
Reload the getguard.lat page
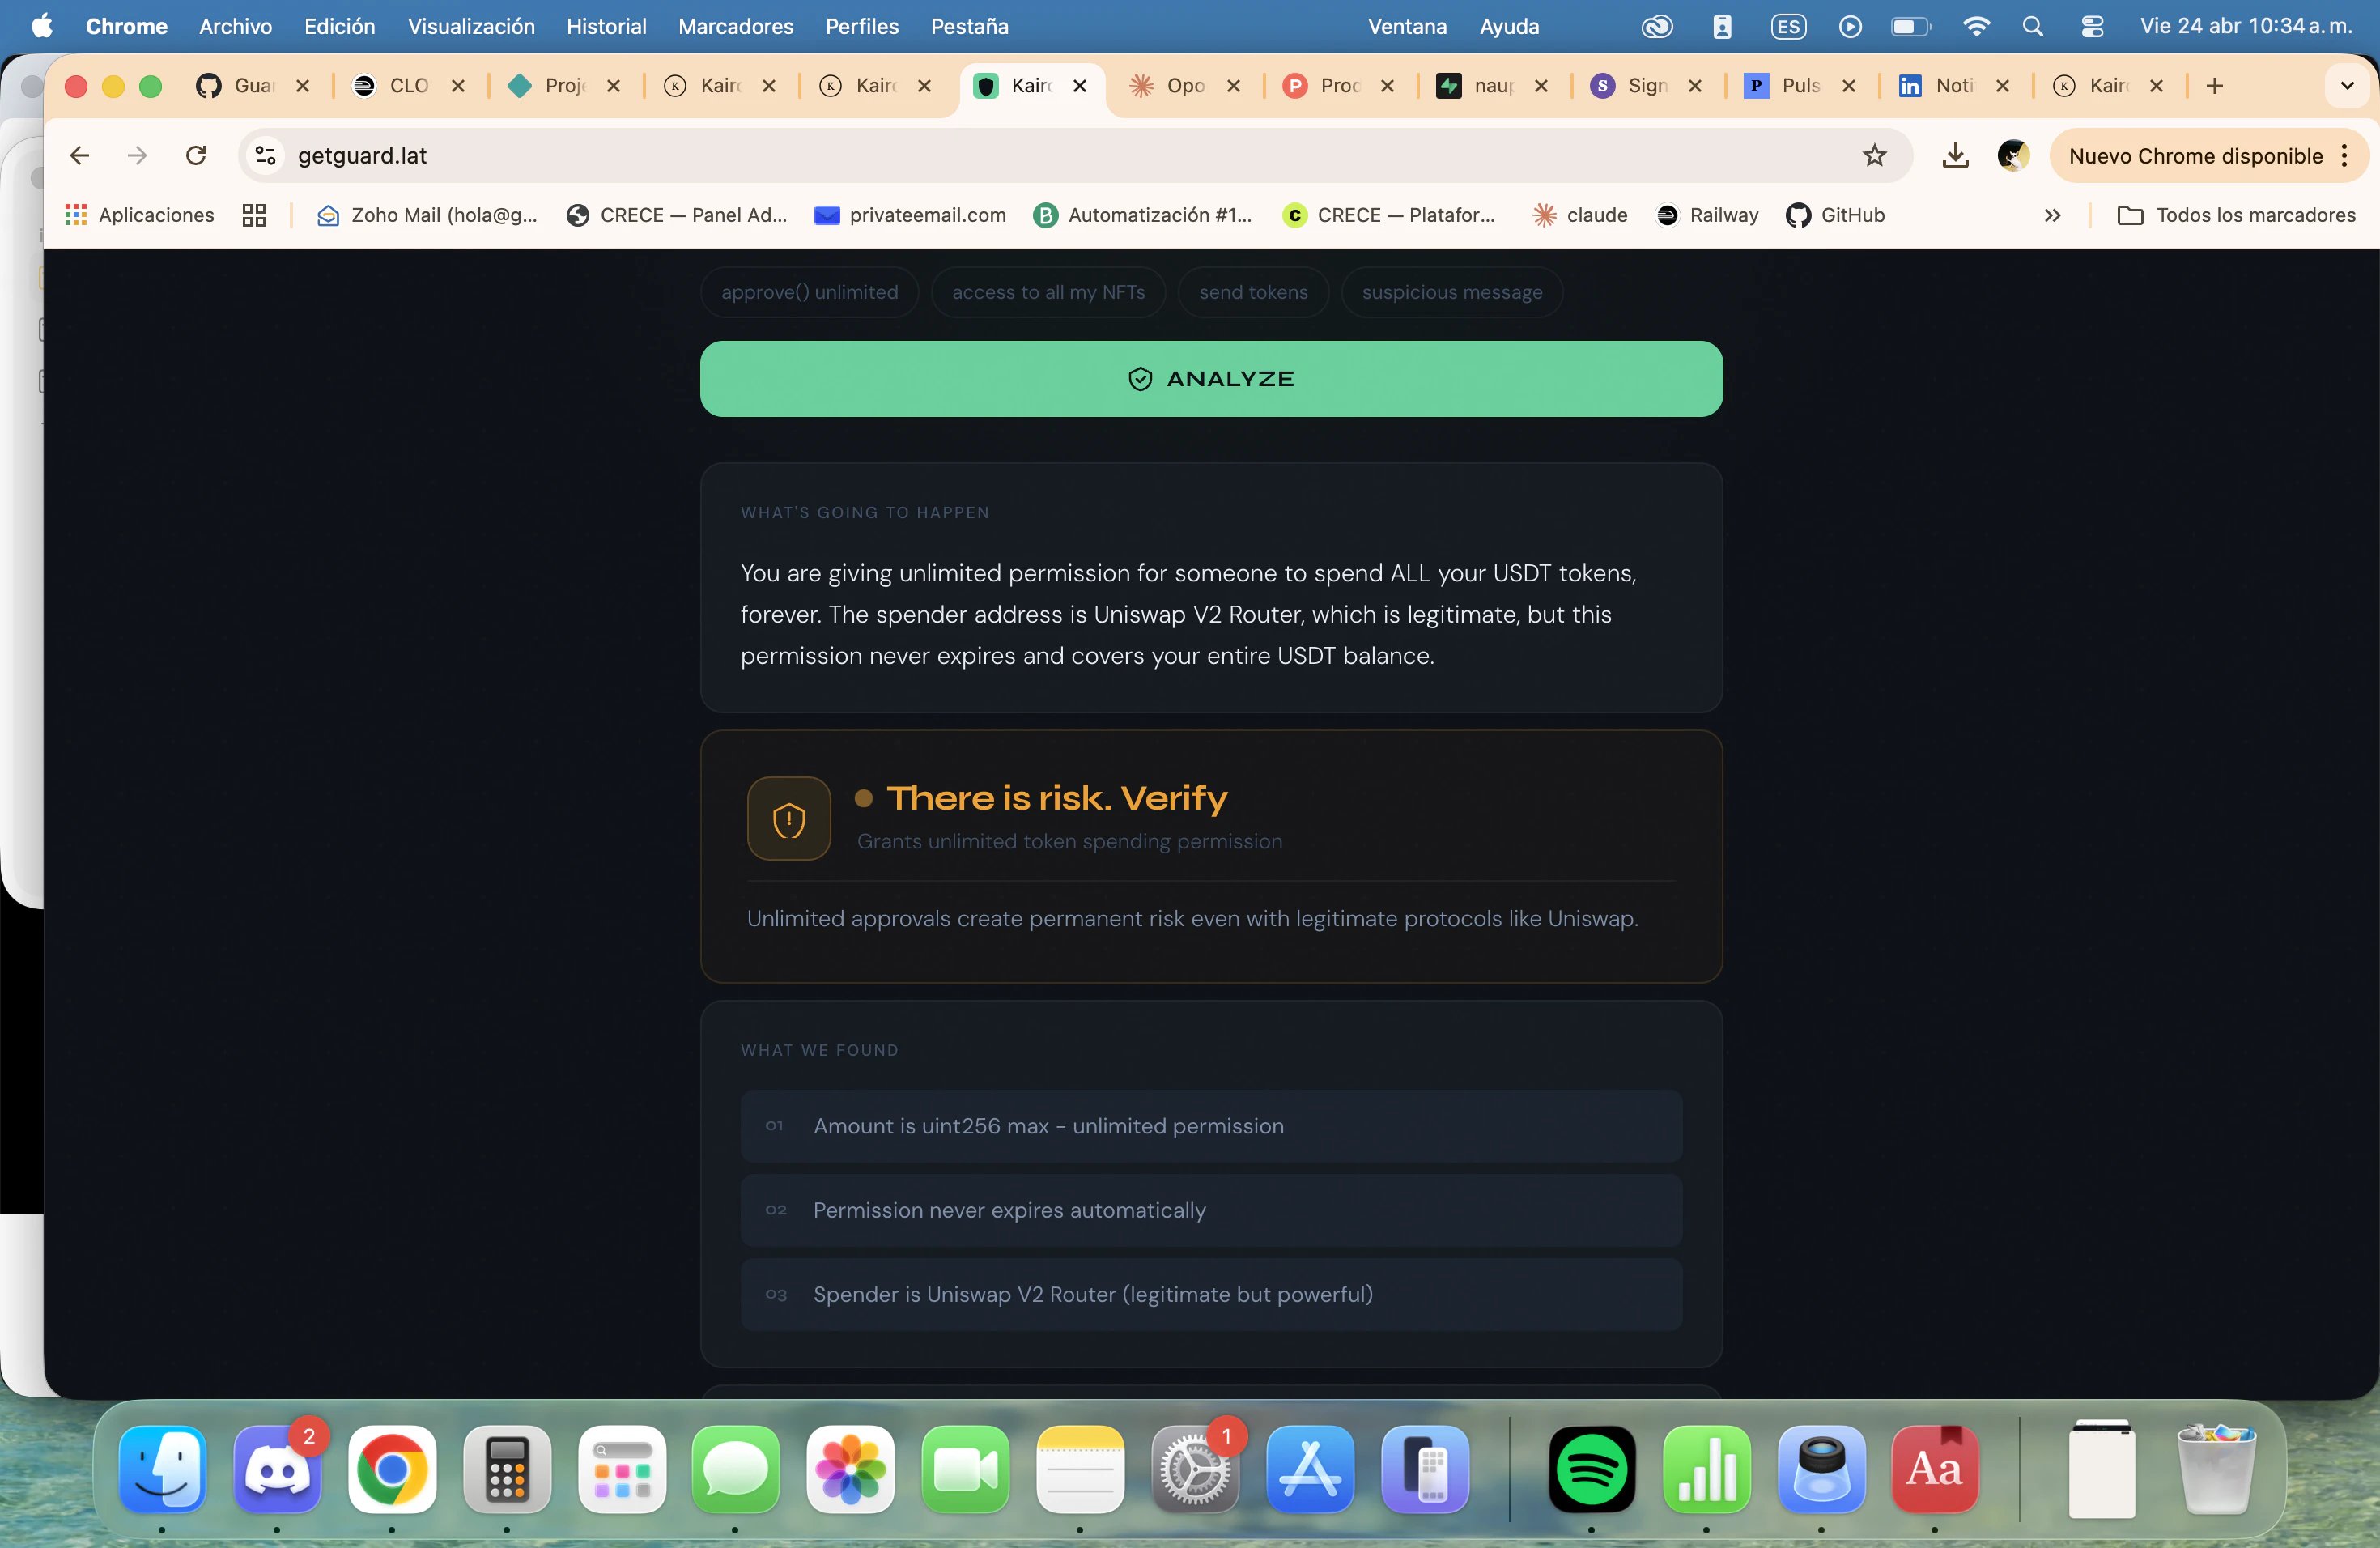[196, 156]
